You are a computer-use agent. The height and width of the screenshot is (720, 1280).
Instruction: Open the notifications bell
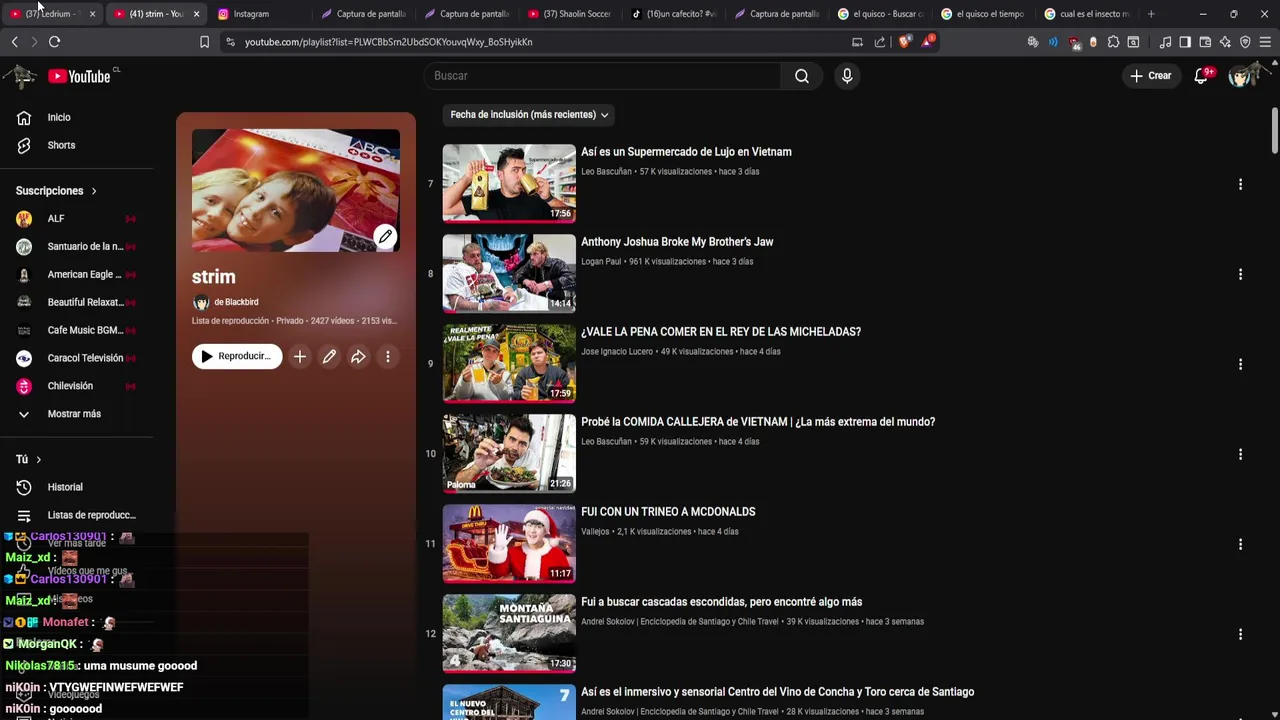1202,76
